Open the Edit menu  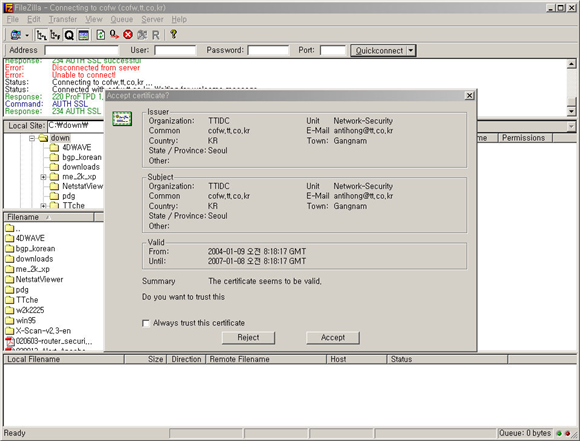[34, 19]
